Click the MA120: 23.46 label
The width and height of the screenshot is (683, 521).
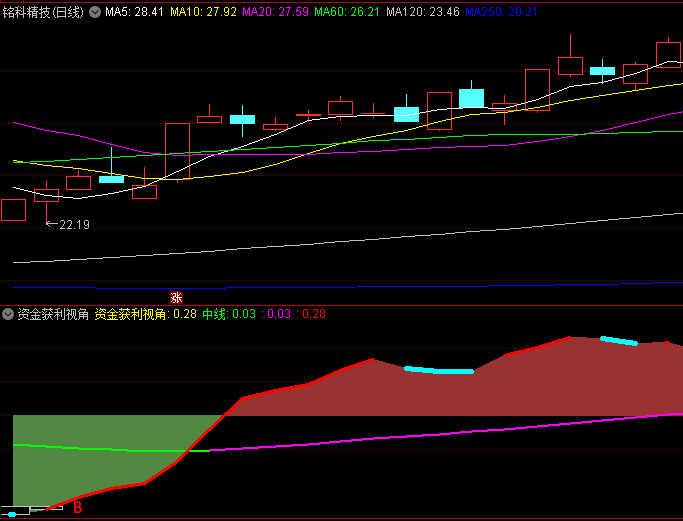click(x=423, y=12)
